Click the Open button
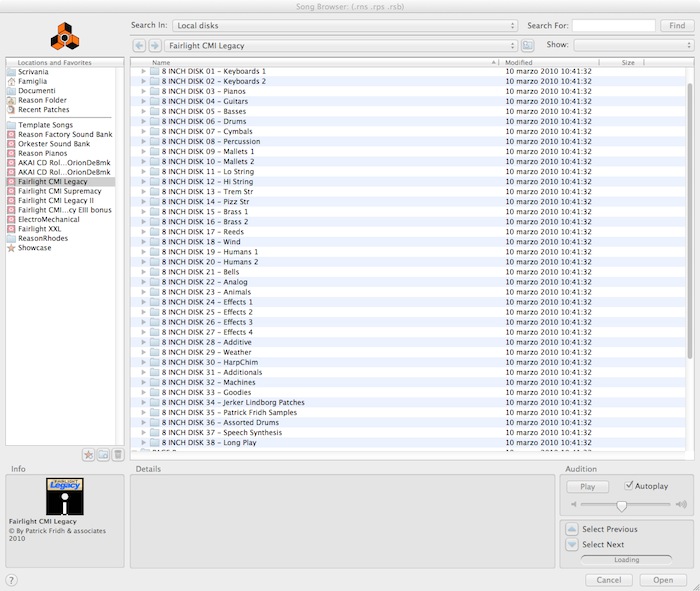This screenshot has width=700, height=591. (x=663, y=580)
